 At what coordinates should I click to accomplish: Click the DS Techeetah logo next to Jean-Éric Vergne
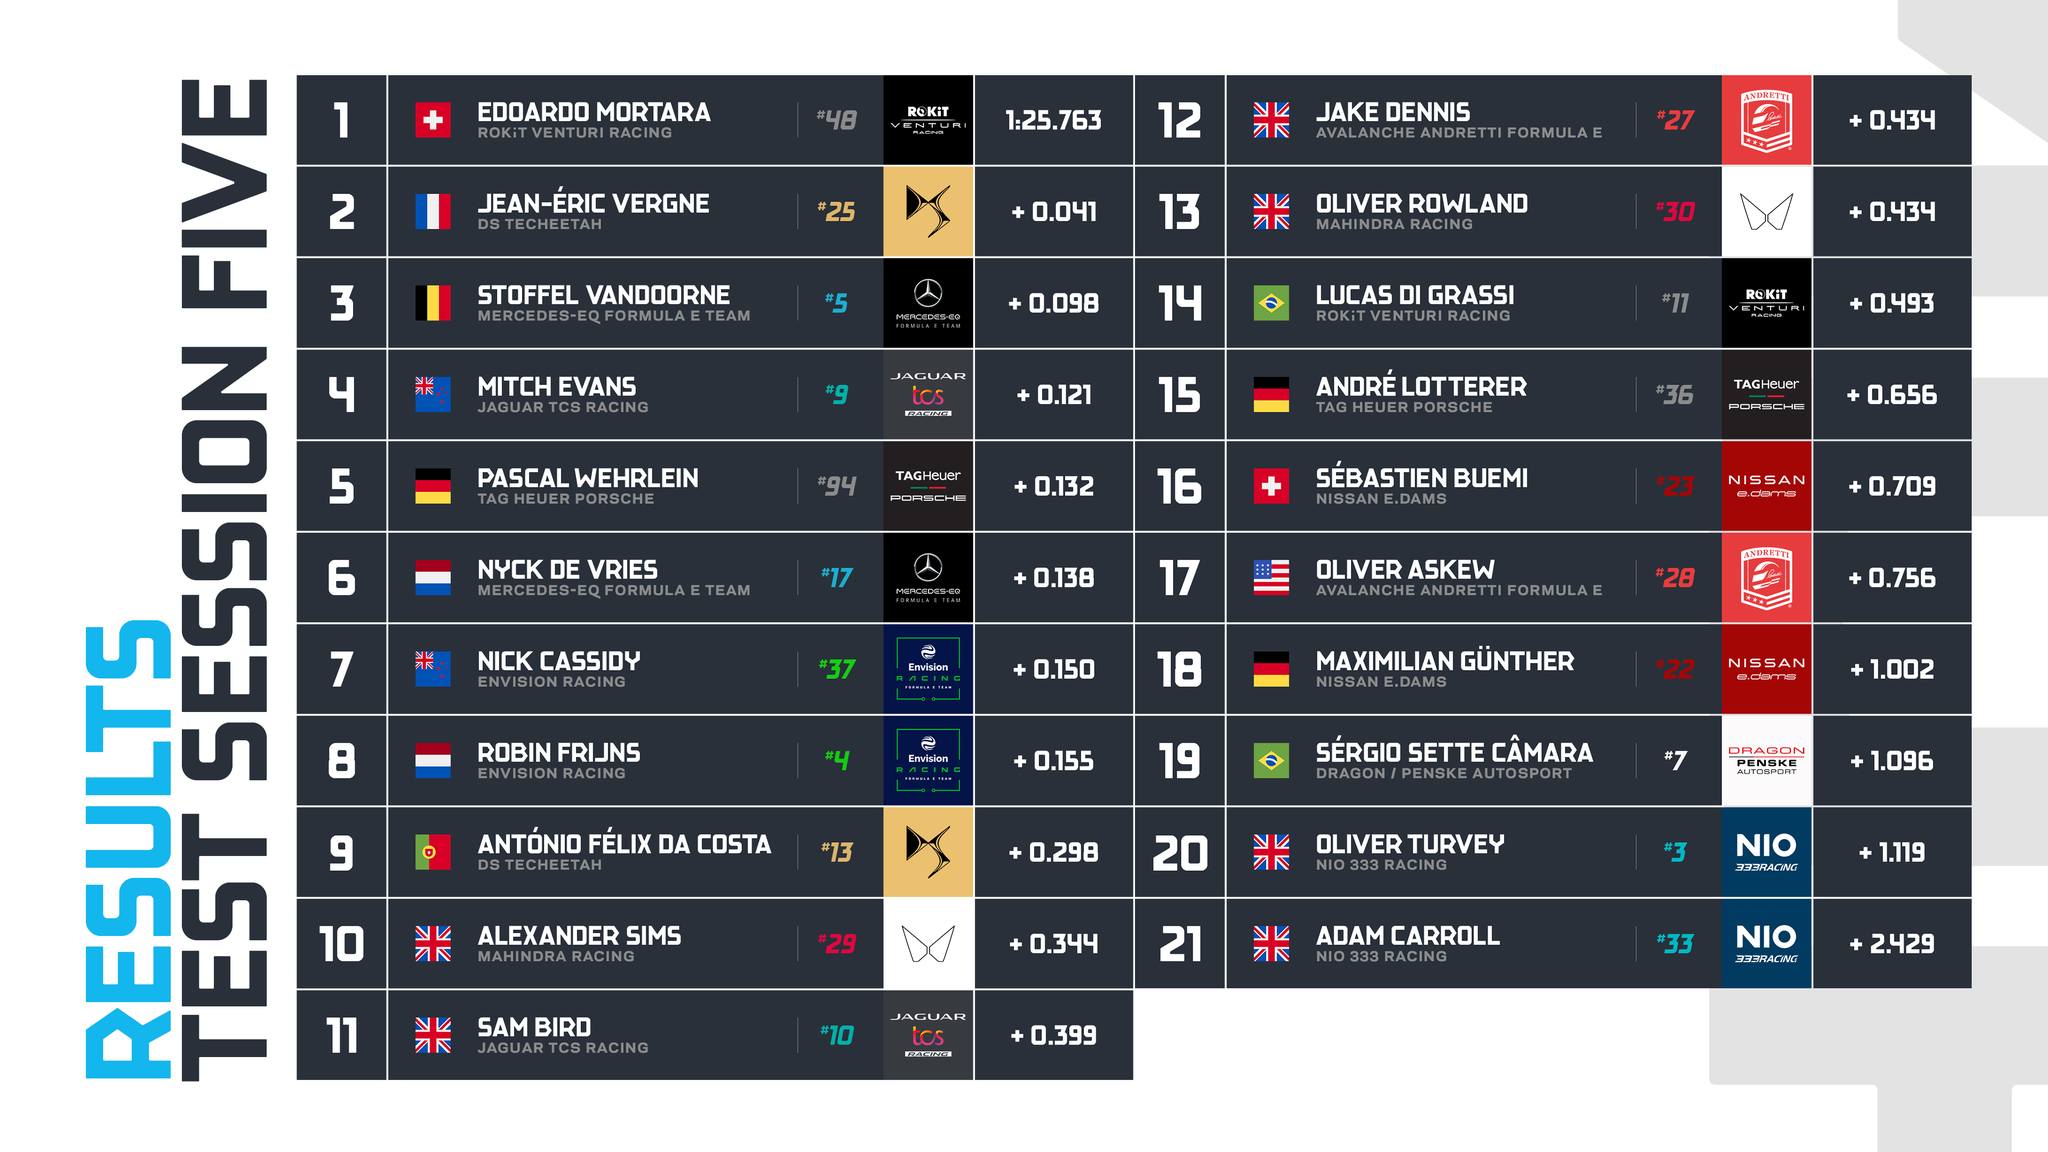pyautogui.click(x=928, y=211)
